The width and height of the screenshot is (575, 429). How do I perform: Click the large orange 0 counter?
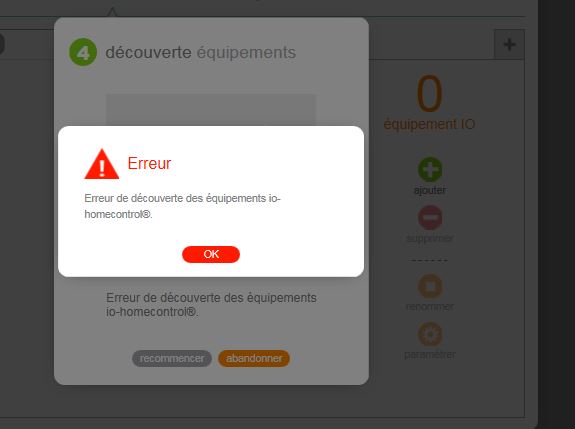pyautogui.click(x=429, y=94)
